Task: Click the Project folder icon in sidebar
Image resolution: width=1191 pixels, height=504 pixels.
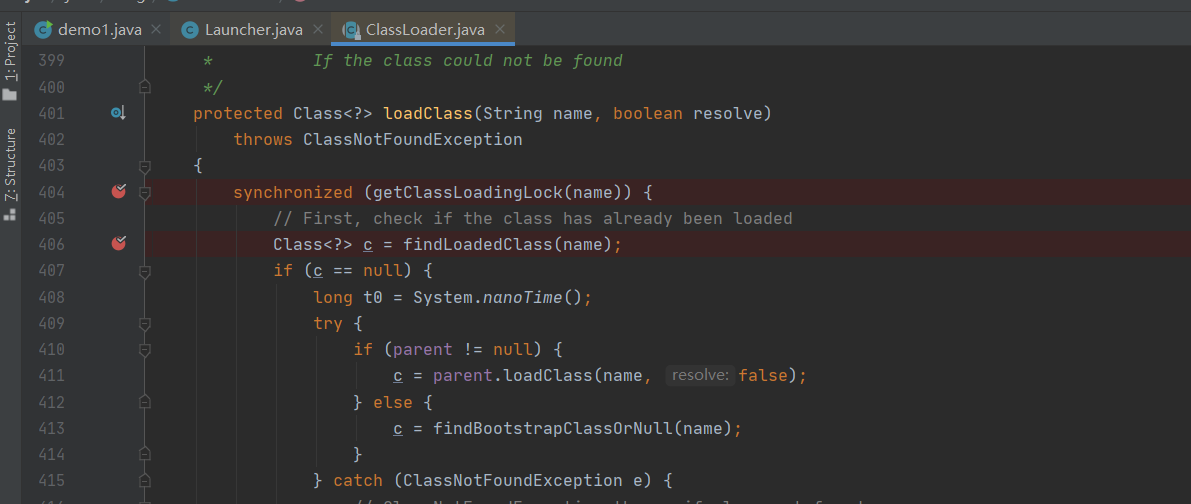Action: click(10, 94)
